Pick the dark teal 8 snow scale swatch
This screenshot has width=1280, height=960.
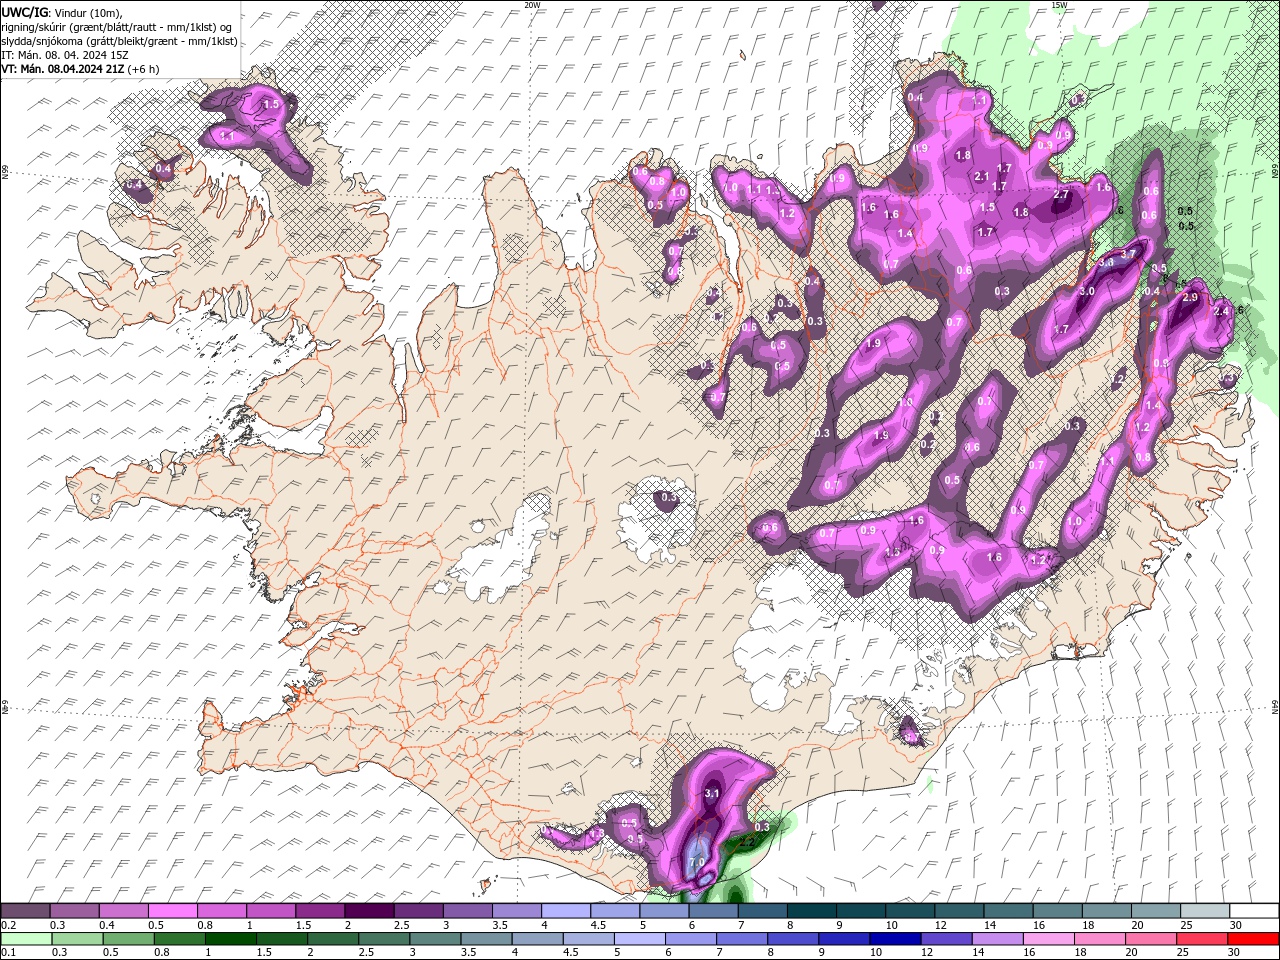pyautogui.click(x=812, y=911)
